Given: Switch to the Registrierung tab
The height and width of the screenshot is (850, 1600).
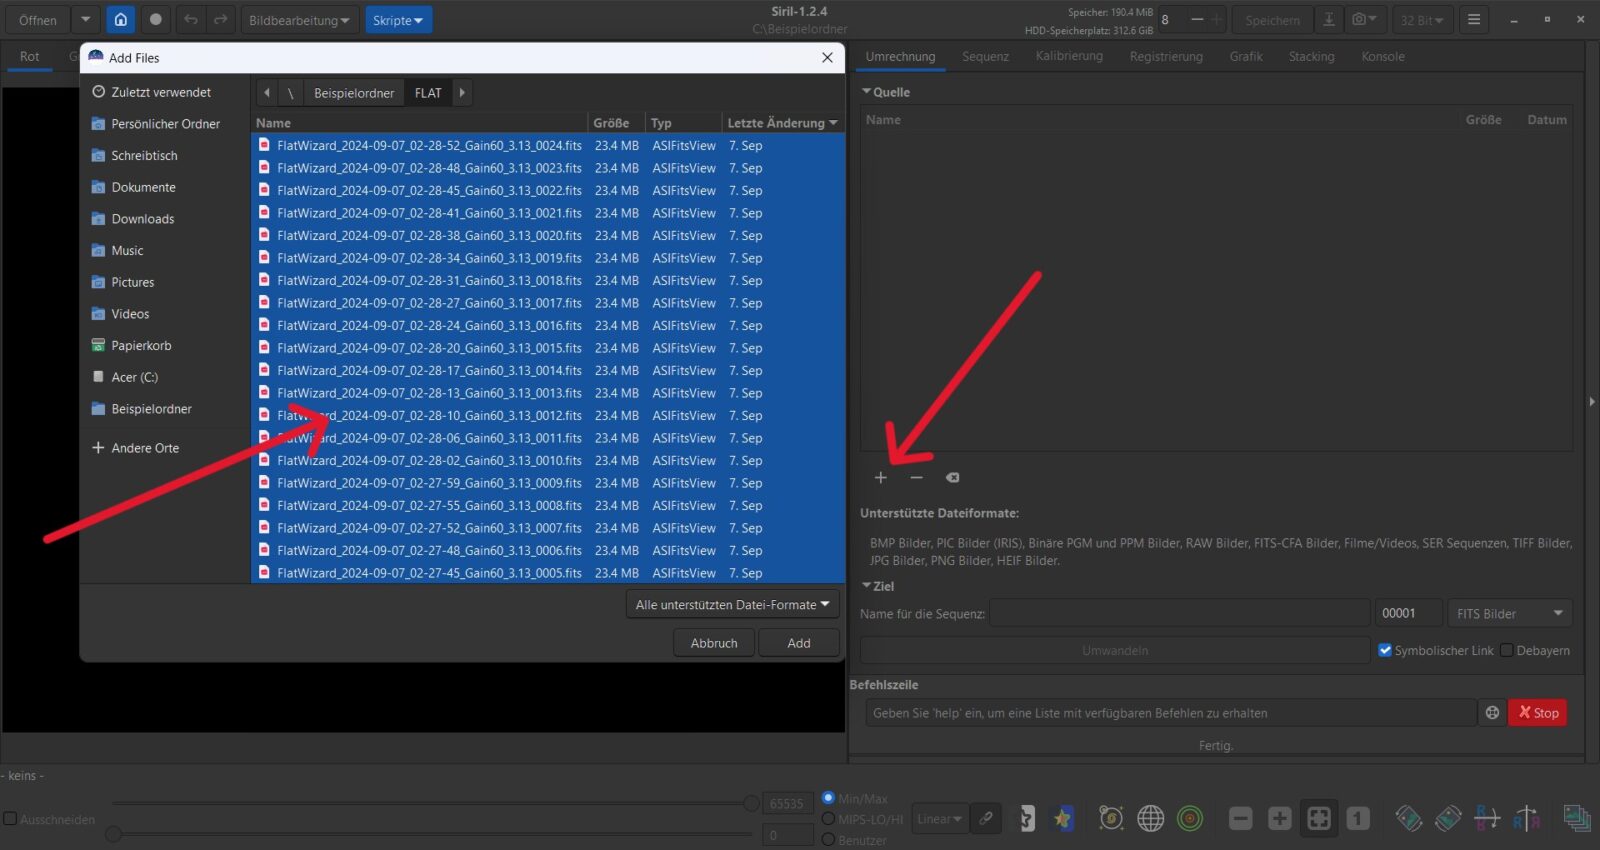Looking at the screenshot, I should click(1166, 57).
